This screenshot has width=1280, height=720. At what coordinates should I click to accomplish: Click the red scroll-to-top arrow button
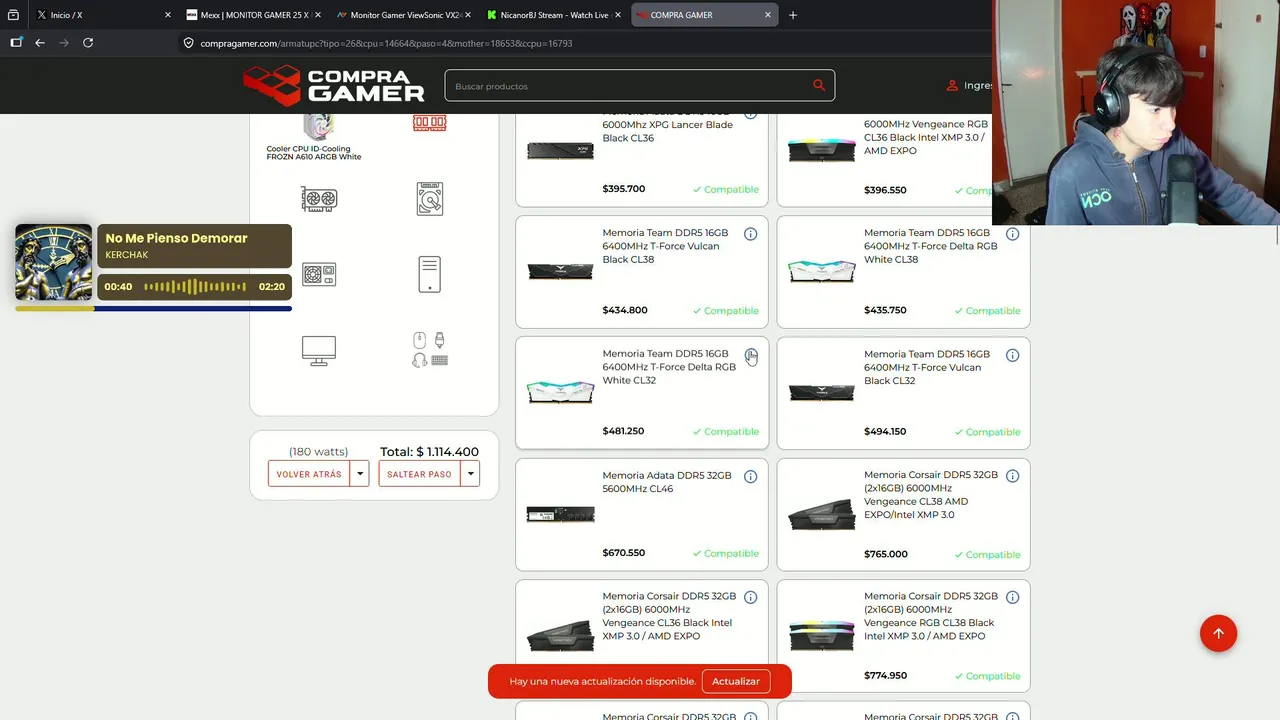point(1218,633)
